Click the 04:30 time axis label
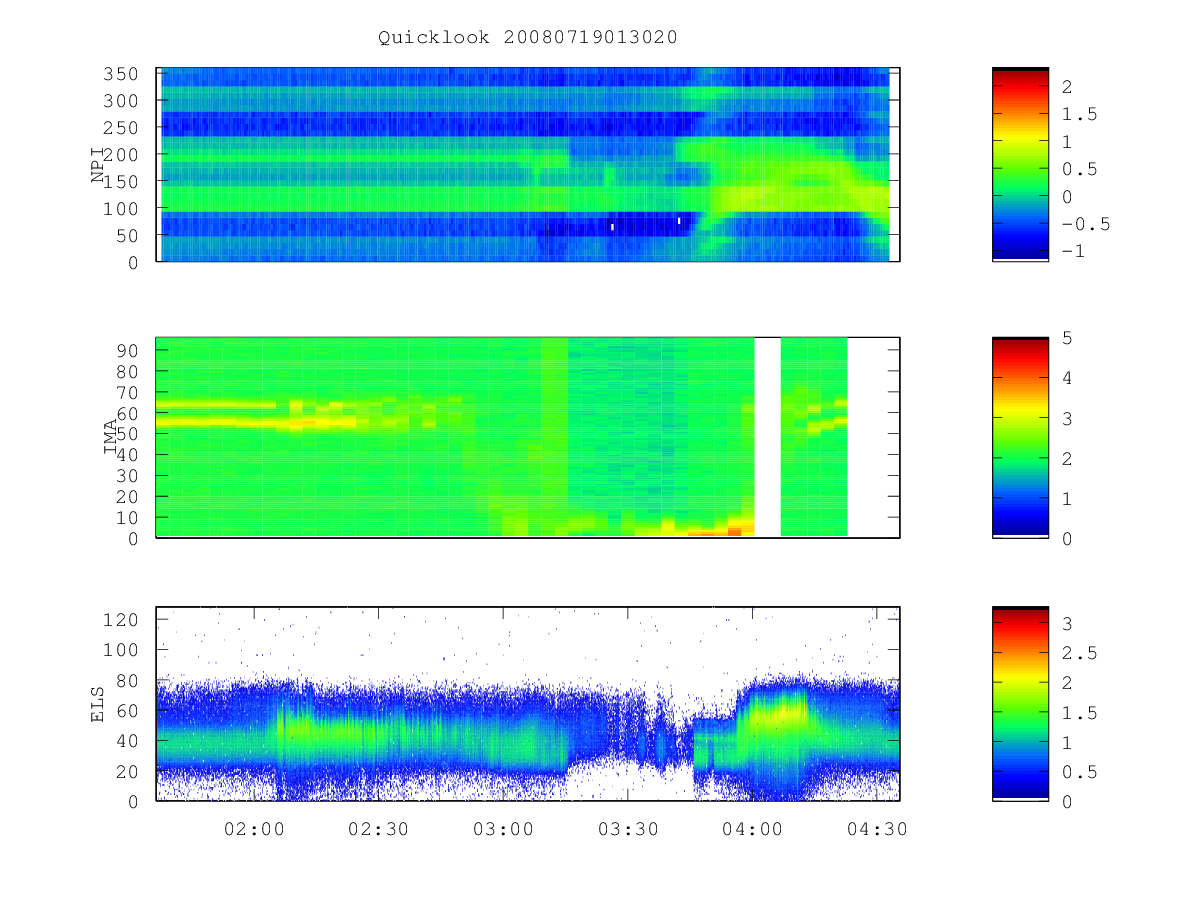1200x900 pixels. 877,829
